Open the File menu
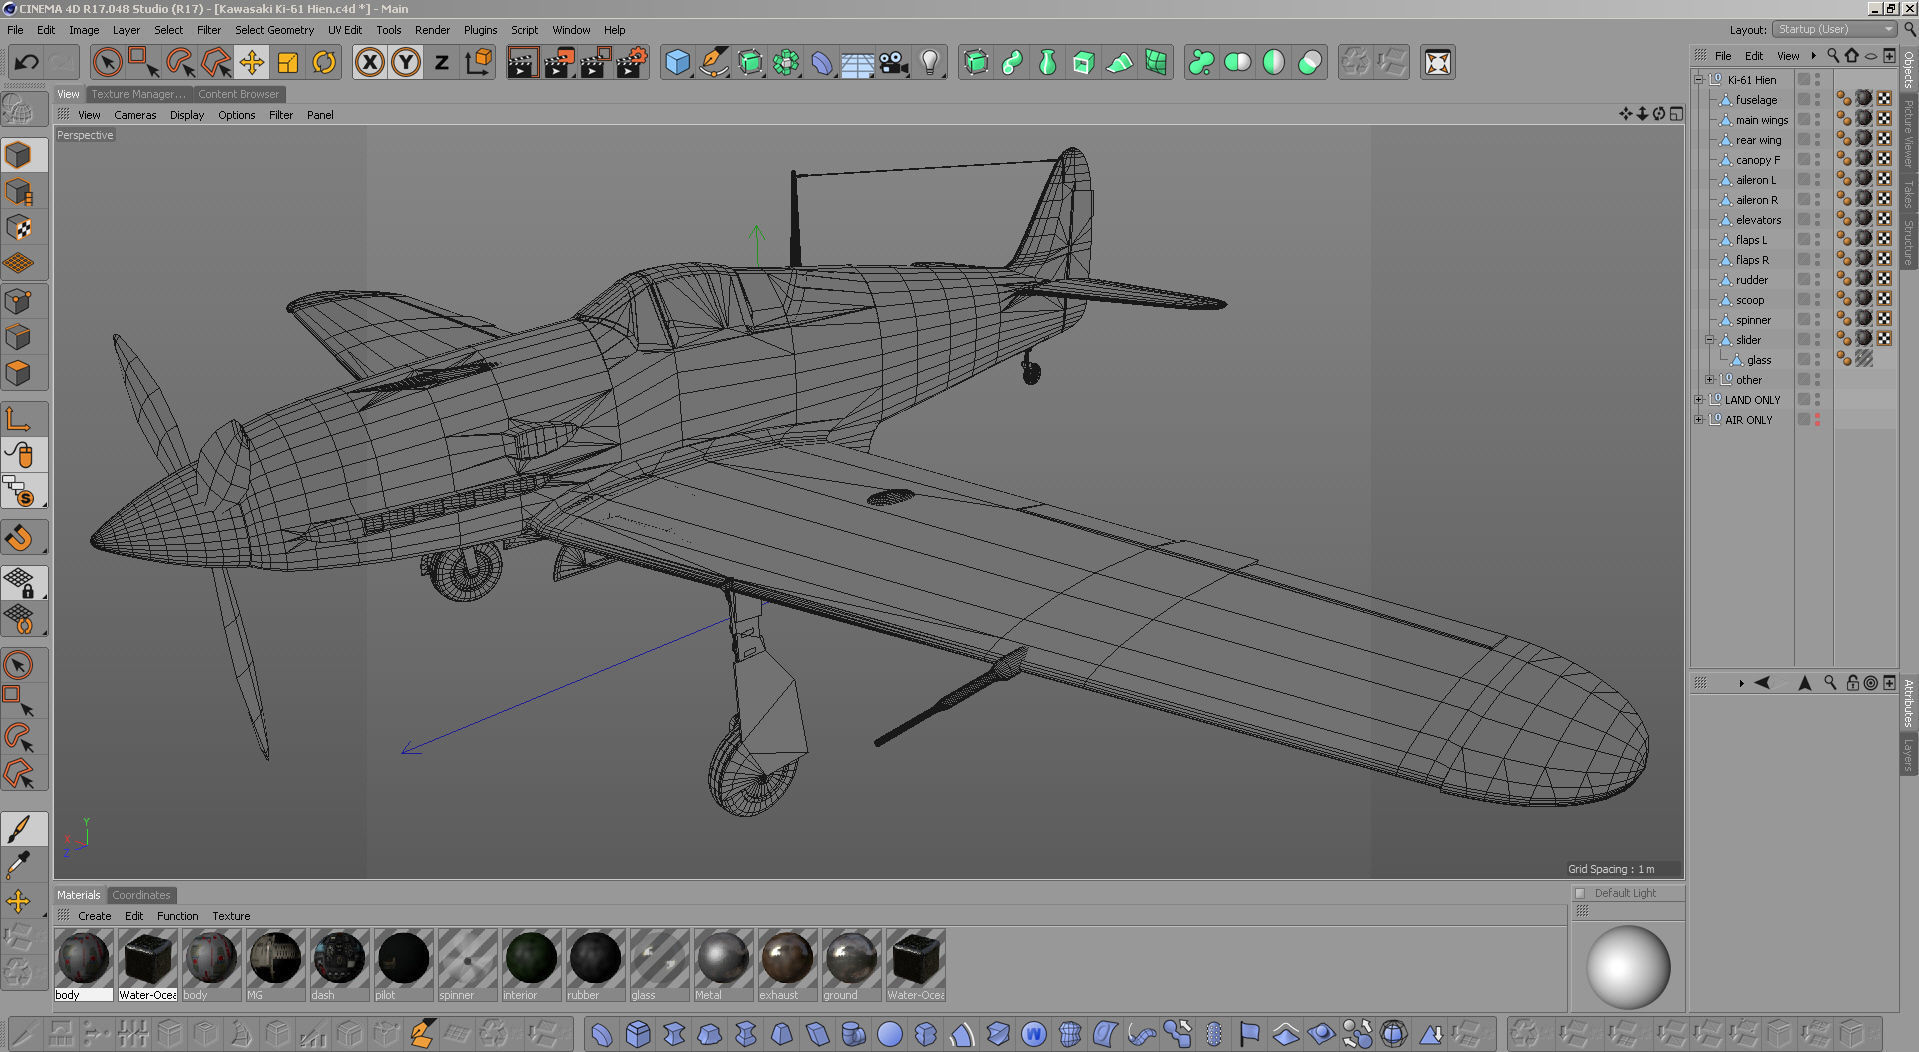This screenshot has height=1052, width=1919. [x=15, y=30]
